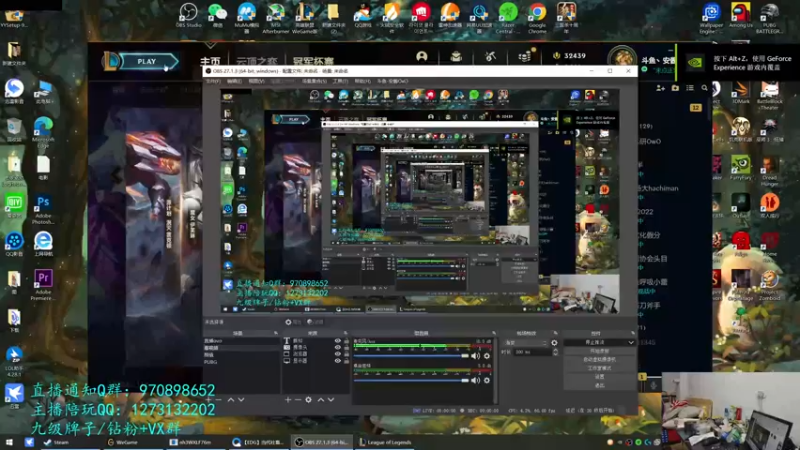Pop out the OBS Audio Mixer dock
The image size is (800, 450).
494,333
